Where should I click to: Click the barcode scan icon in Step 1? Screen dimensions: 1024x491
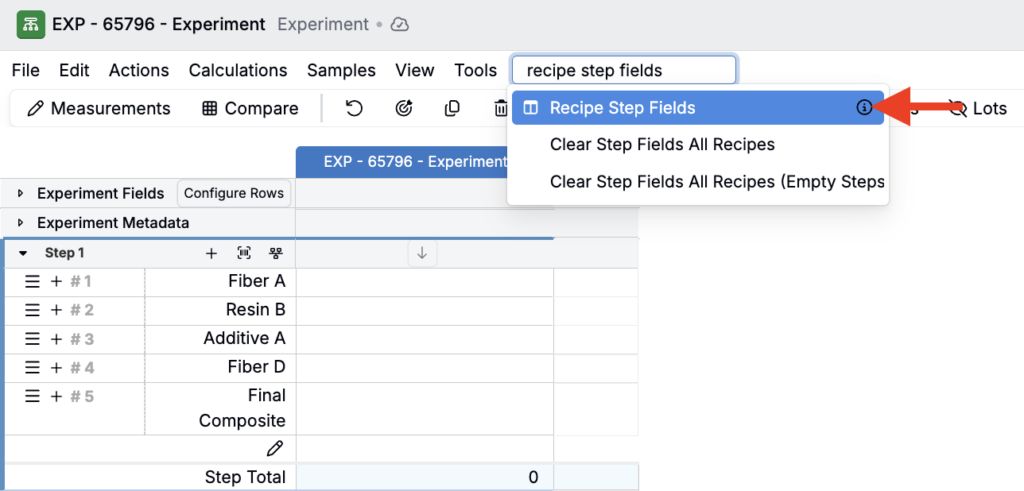click(x=243, y=254)
